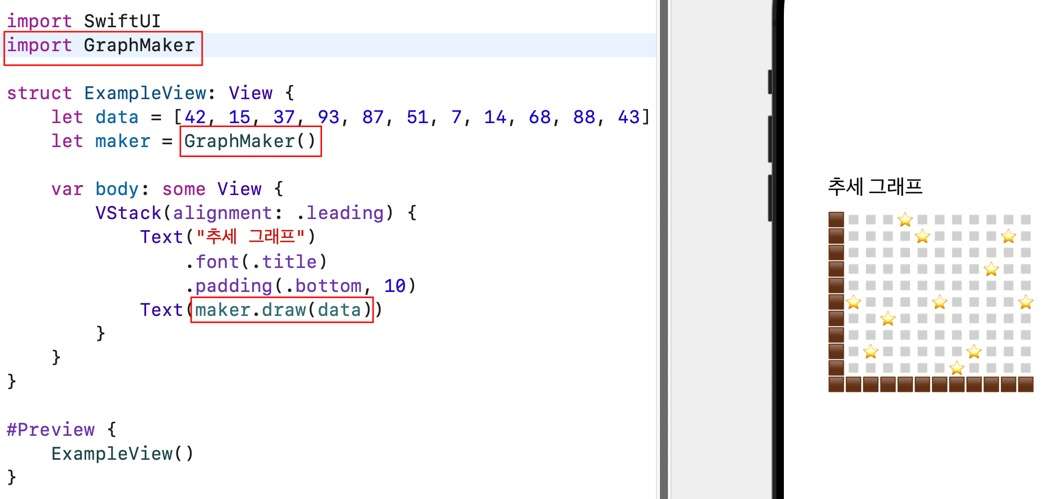The width and height of the screenshot is (1047, 499).
Task: Click the maker.draw(data) expression
Action: point(282,310)
